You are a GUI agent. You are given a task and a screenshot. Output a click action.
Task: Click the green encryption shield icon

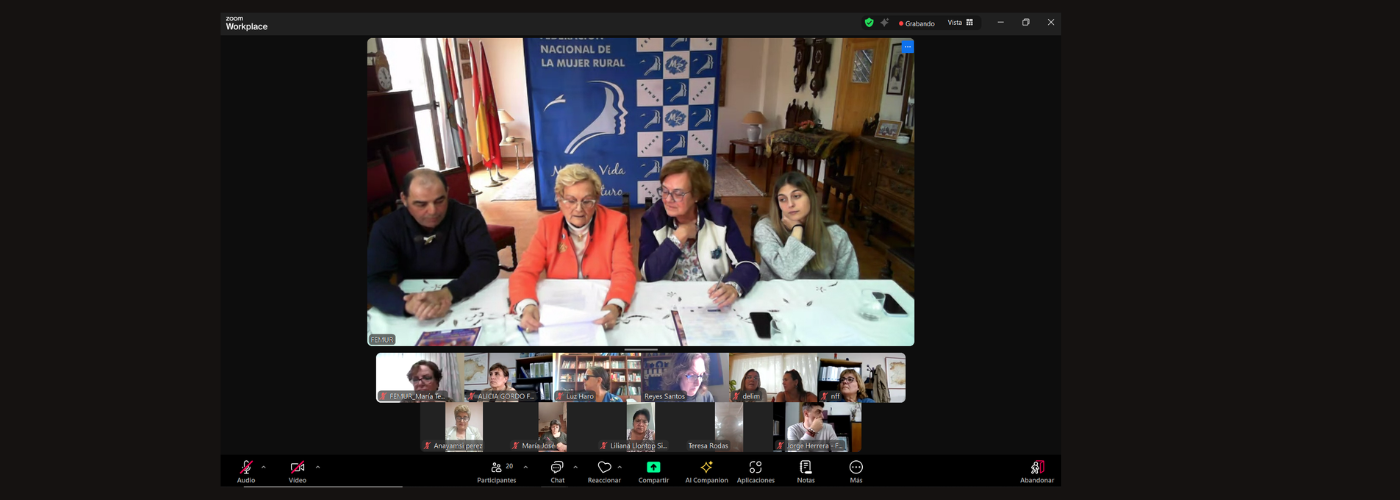click(x=869, y=22)
